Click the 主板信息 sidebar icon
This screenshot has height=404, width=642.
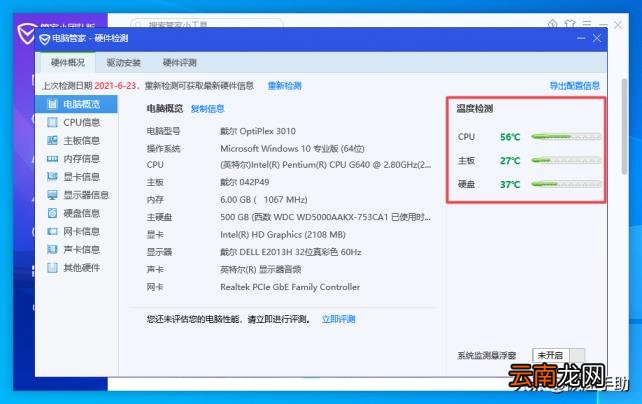click(52, 140)
